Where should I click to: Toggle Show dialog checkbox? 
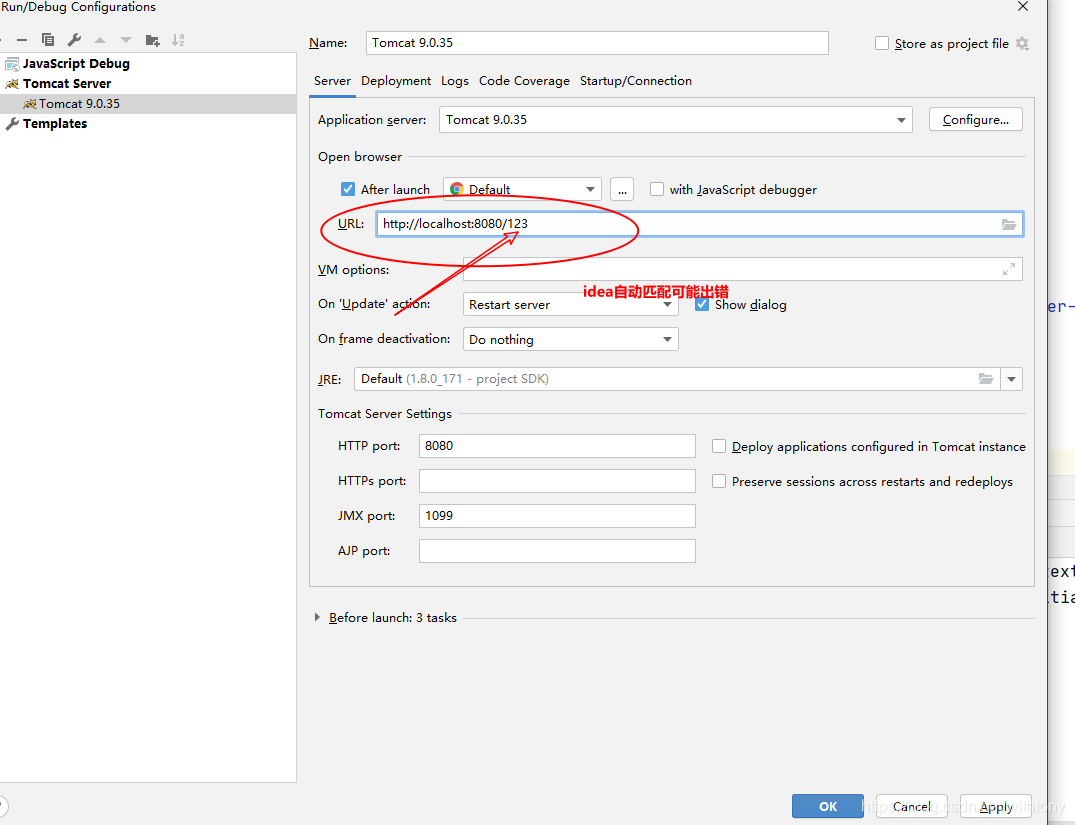pyautogui.click(x=701, y=304)
